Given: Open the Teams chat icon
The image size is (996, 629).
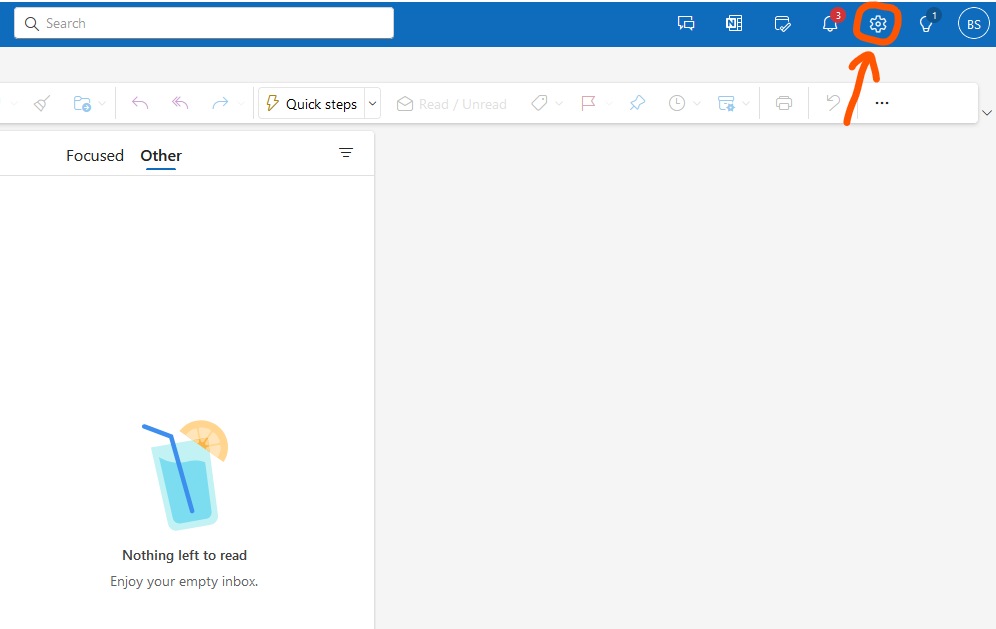Looking at the screenshot, I should click(x=686, y=23).
